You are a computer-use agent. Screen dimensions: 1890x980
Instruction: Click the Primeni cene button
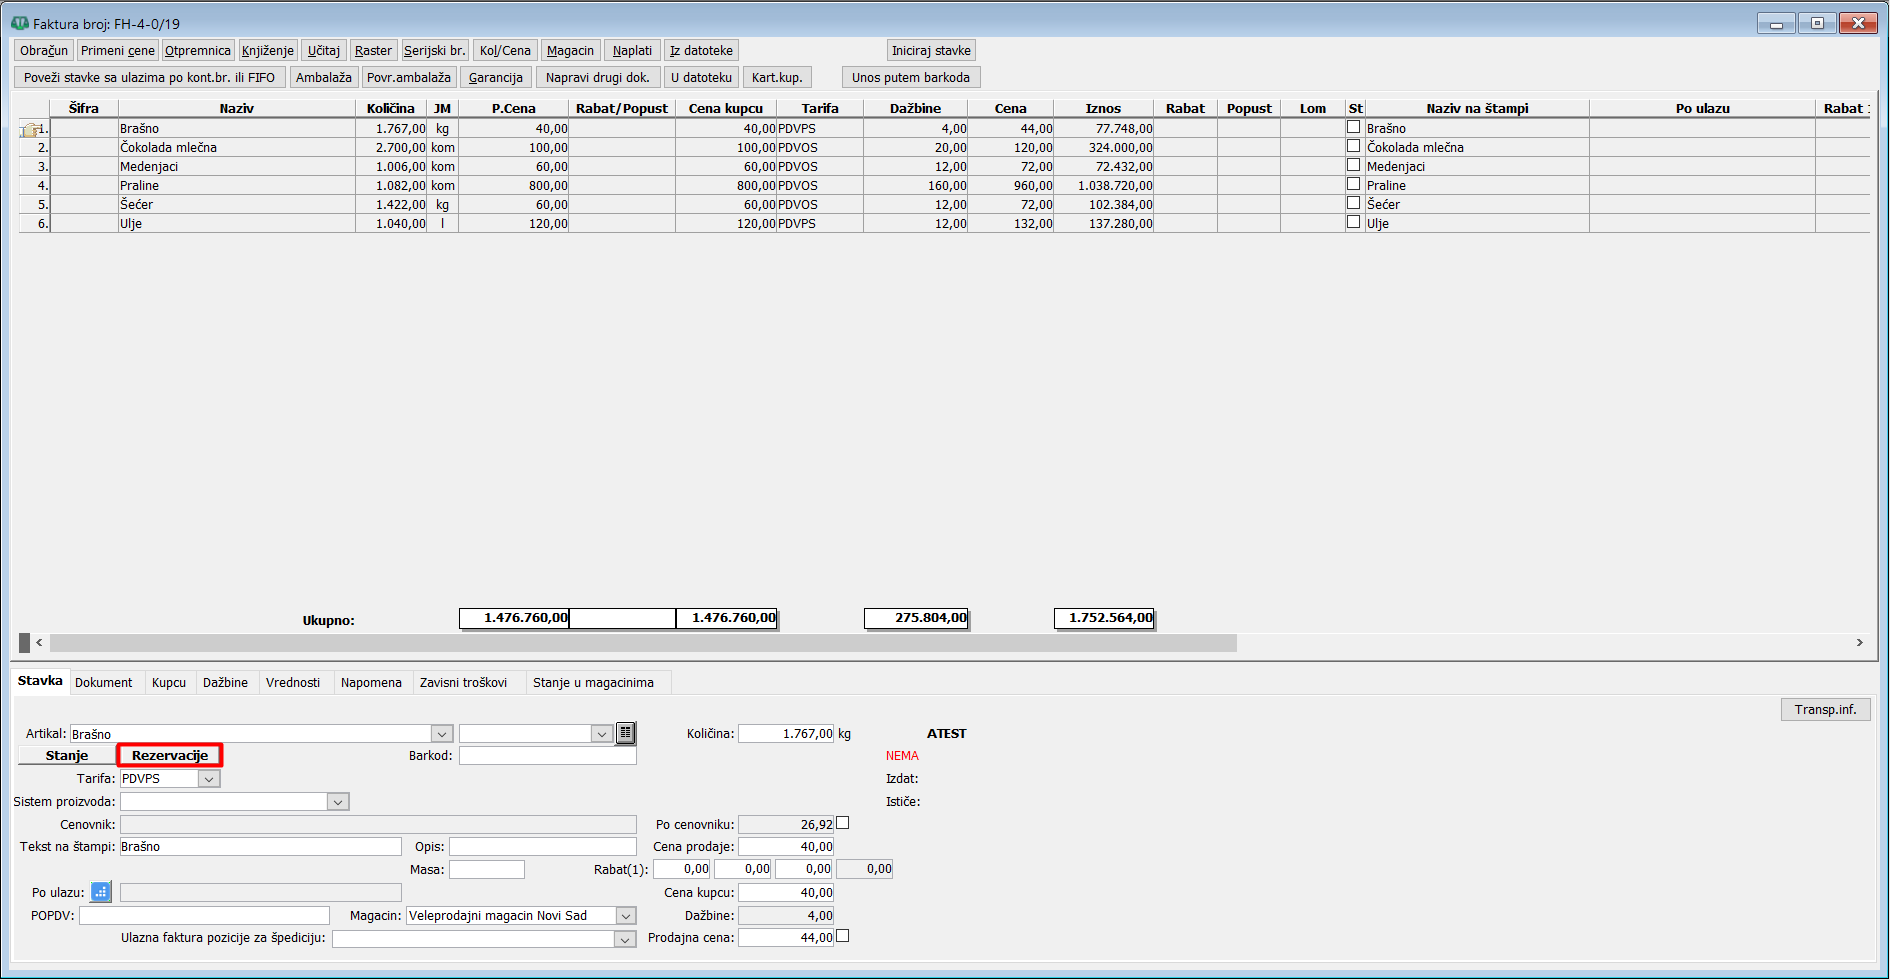tap(118, 51)
